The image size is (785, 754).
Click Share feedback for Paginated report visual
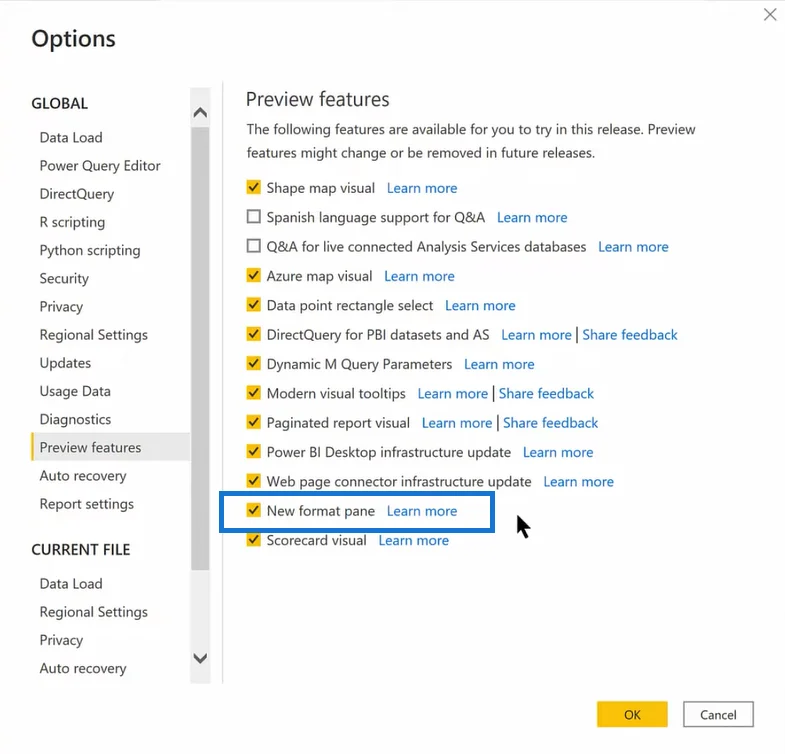[x=551, y=423]
